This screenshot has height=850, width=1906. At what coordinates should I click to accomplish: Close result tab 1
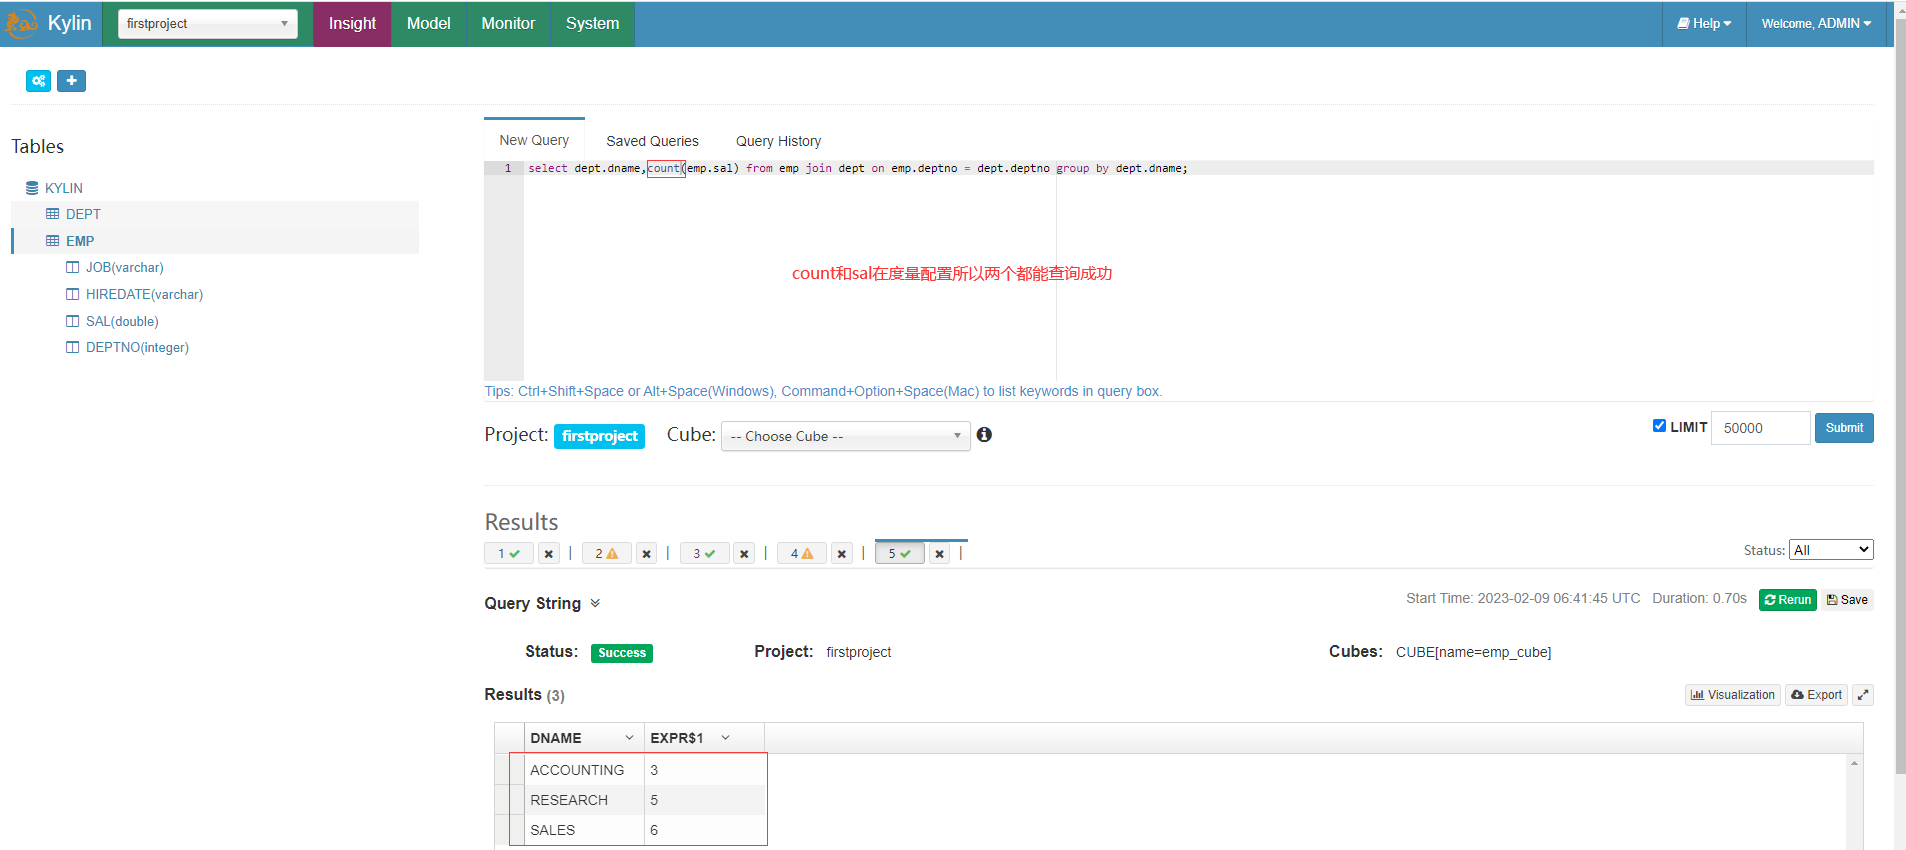click(x=549, y=553)
